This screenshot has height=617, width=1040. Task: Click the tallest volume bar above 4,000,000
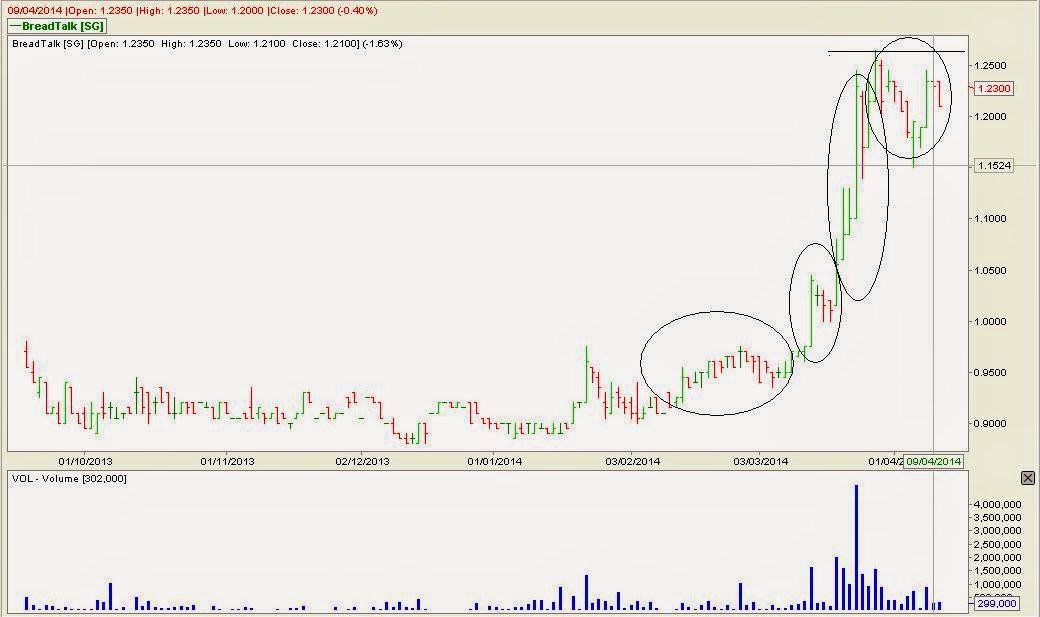click(x=856, y=547)
